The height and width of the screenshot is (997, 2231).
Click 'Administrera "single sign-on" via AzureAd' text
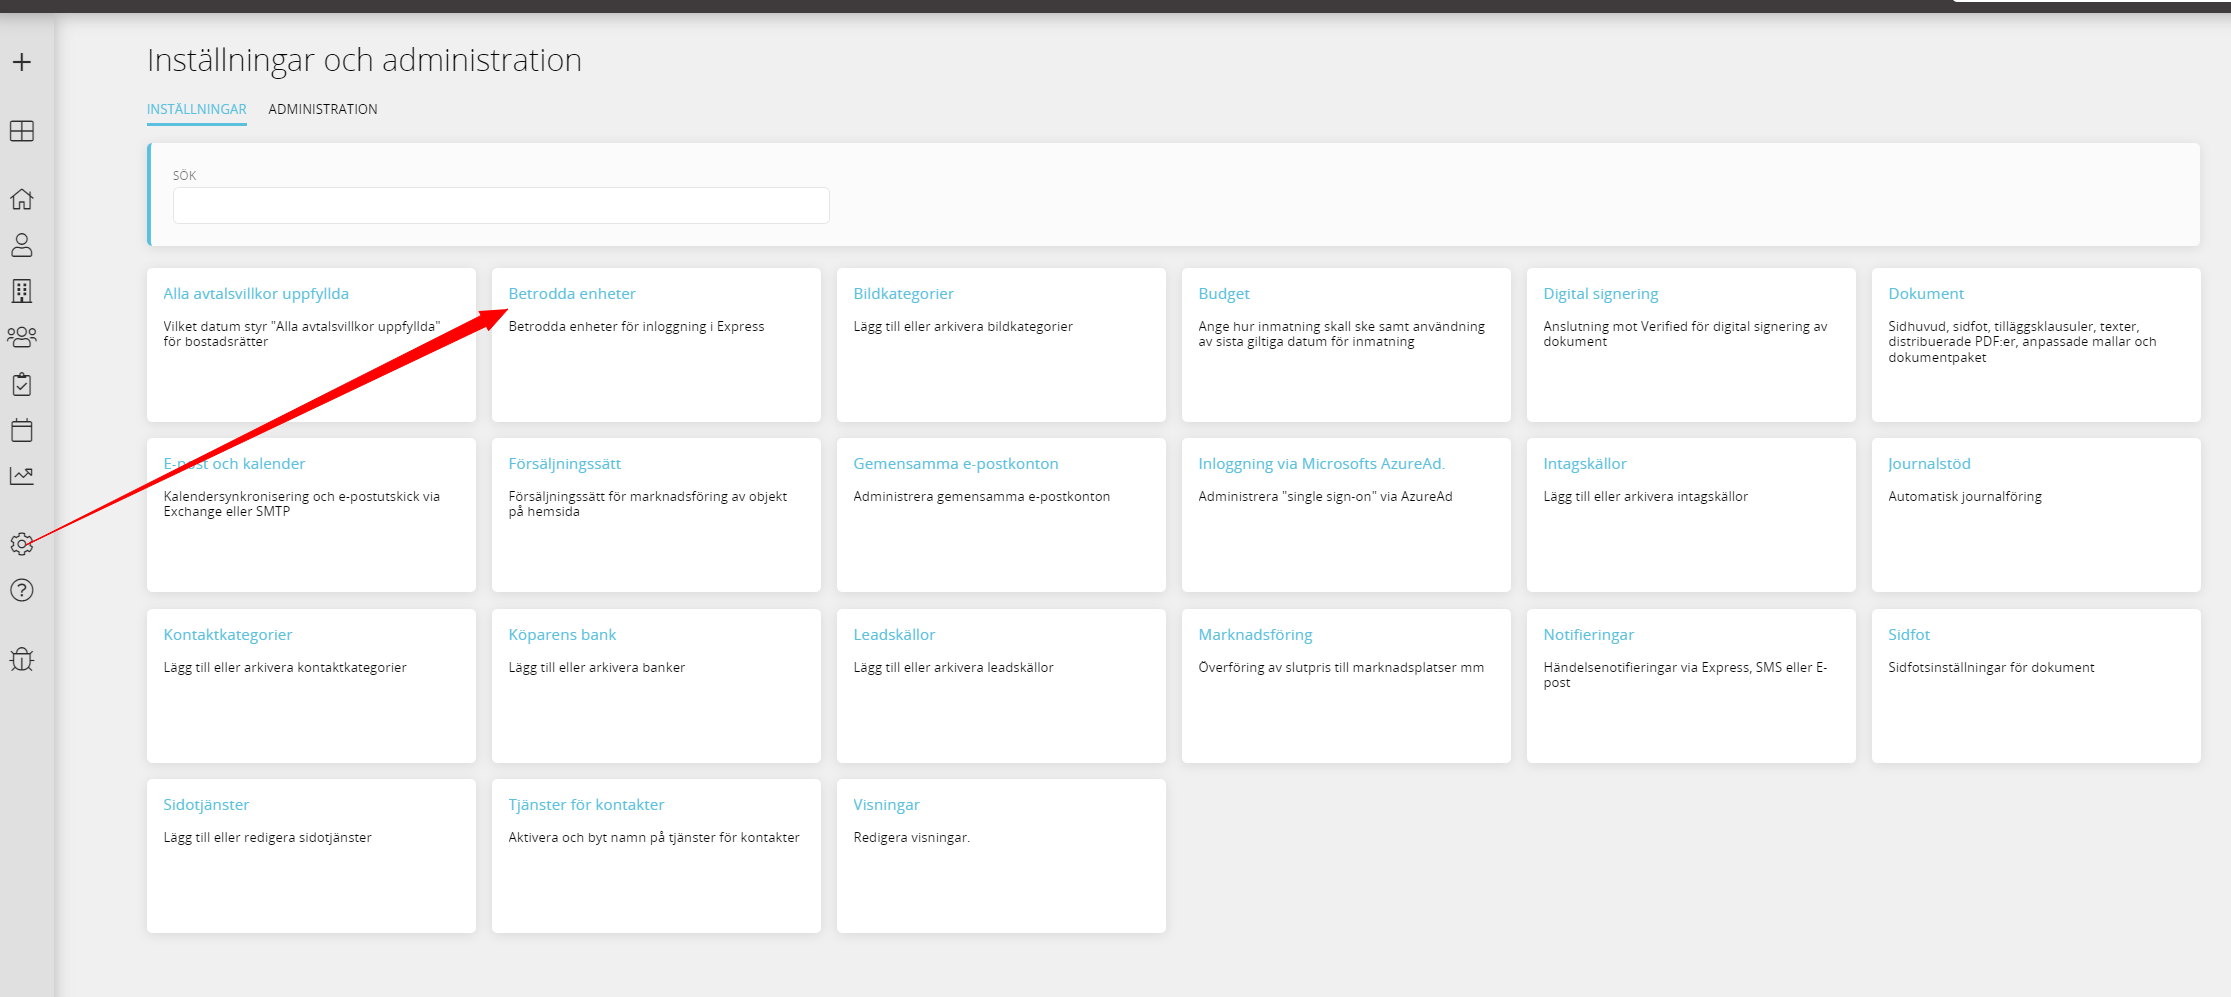1325,497
